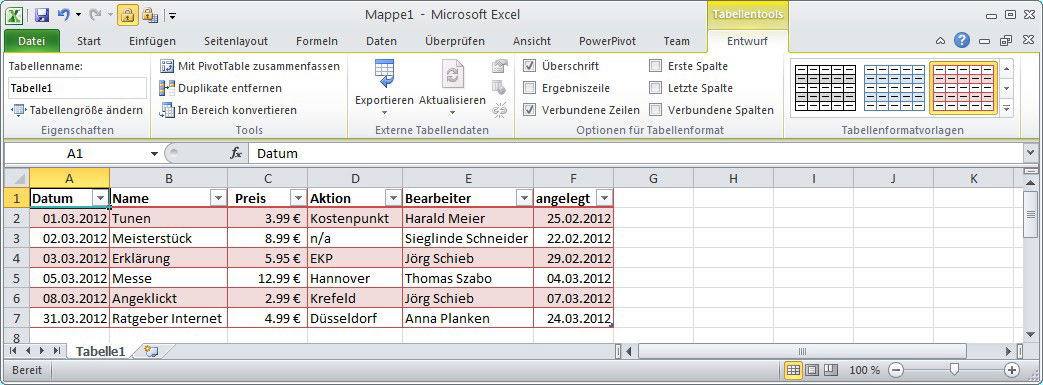This screenshot has width=1043, height=385.
Task: Select Tabelle1 sheet tab
Action: pos(100,351)
